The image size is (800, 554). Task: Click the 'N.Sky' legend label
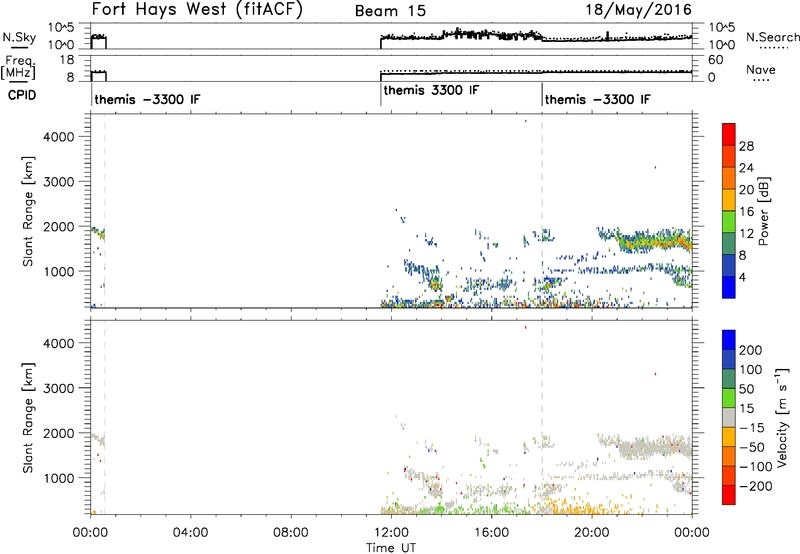(x=19, y=37)
